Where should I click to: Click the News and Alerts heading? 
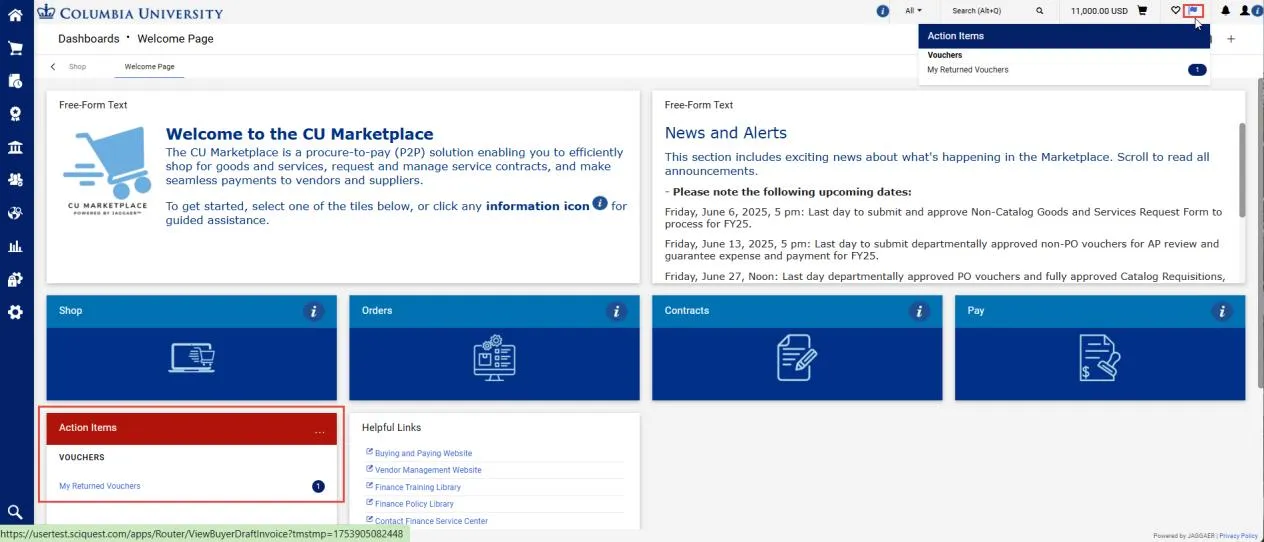pyautogui.click(x=726, y=133)
